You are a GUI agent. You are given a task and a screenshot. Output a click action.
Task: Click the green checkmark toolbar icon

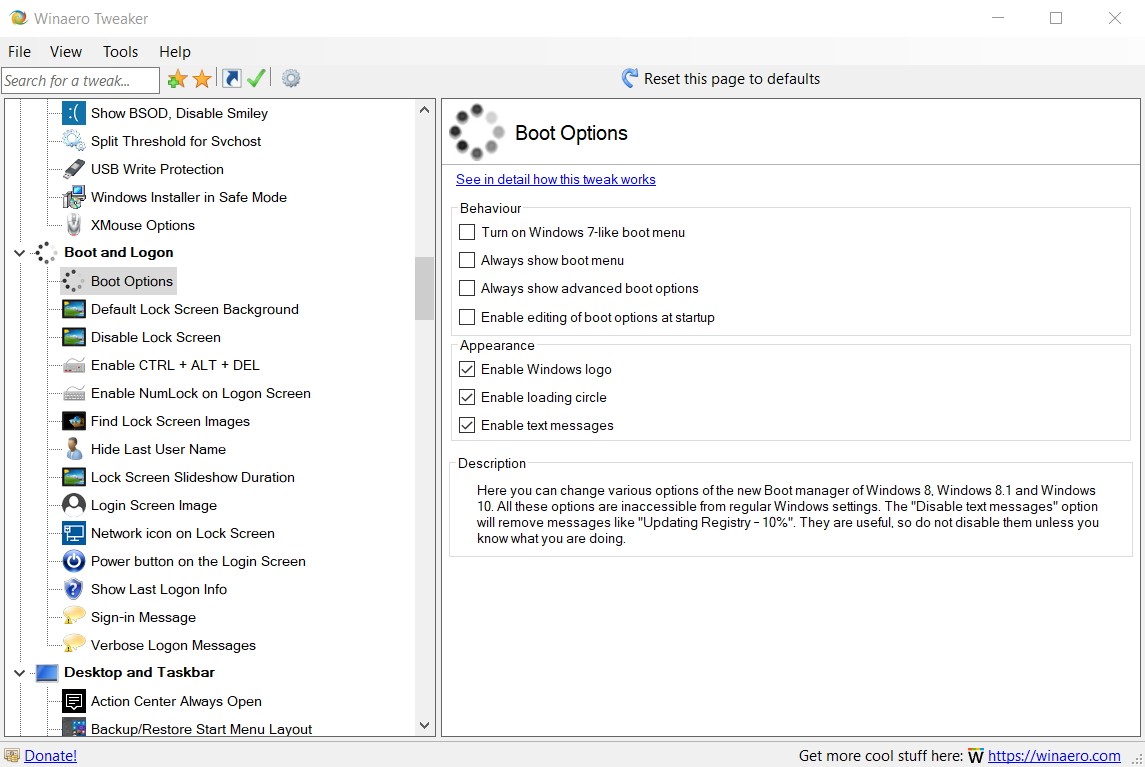click(256, 78)
